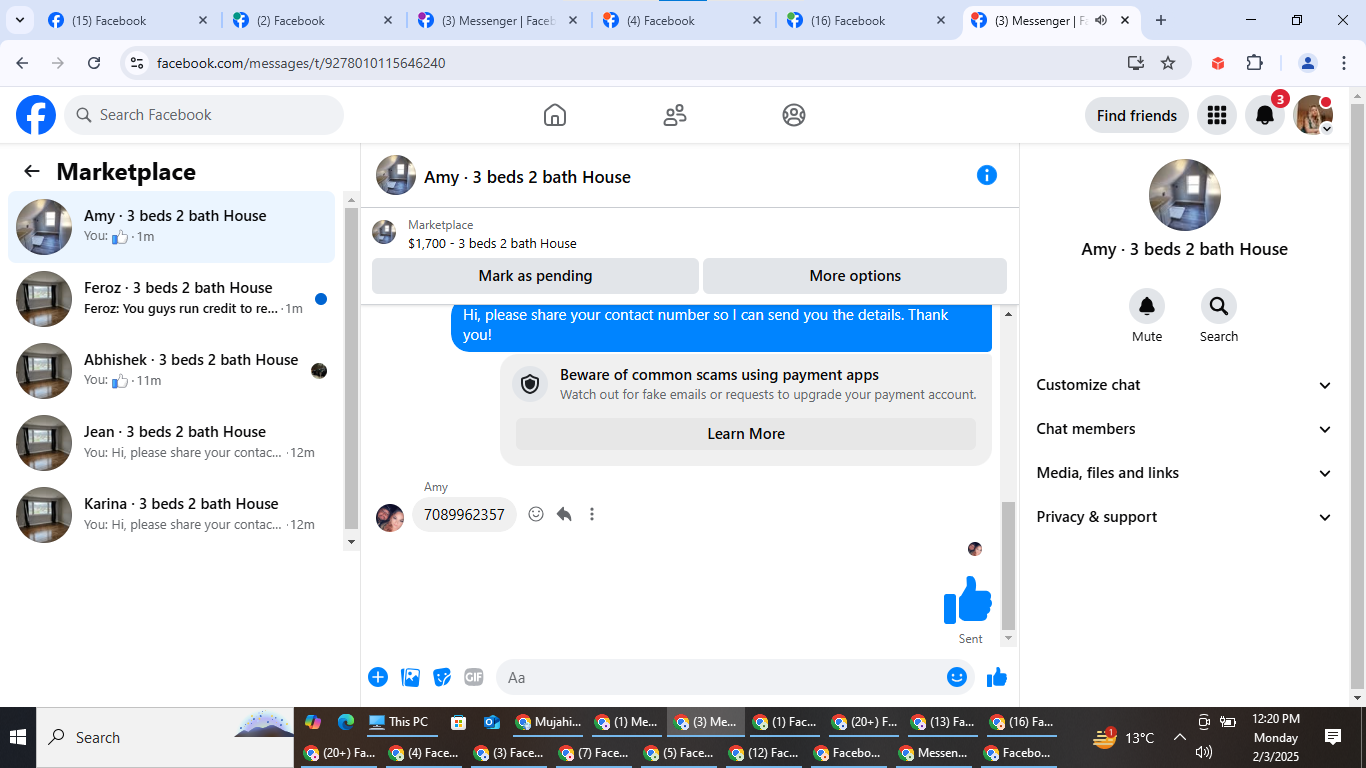Open the Chrome tab search dropdown
1366x768 pixels.
click(20, 20)
